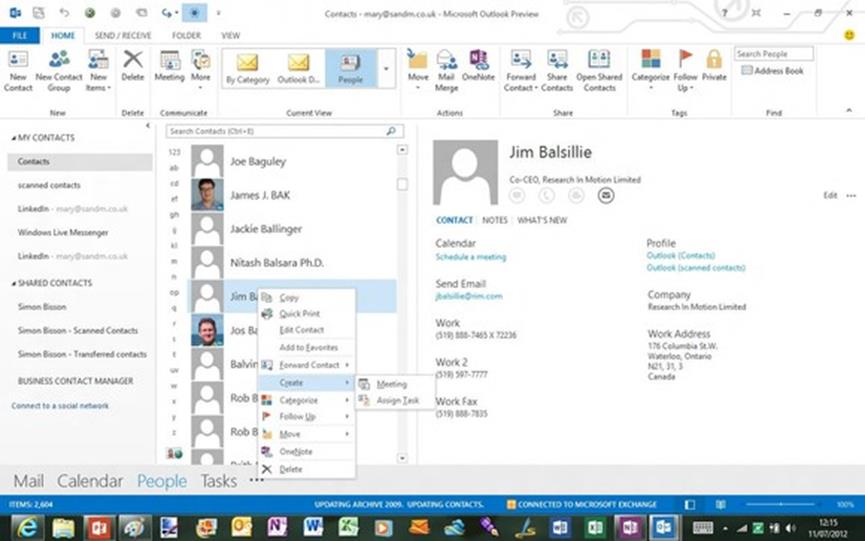Click the Schedule a meeting link

pos(471,257)
